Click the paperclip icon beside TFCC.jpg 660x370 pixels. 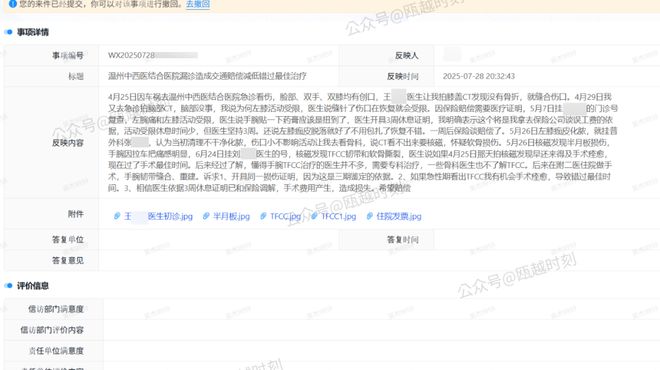point(263,216)
